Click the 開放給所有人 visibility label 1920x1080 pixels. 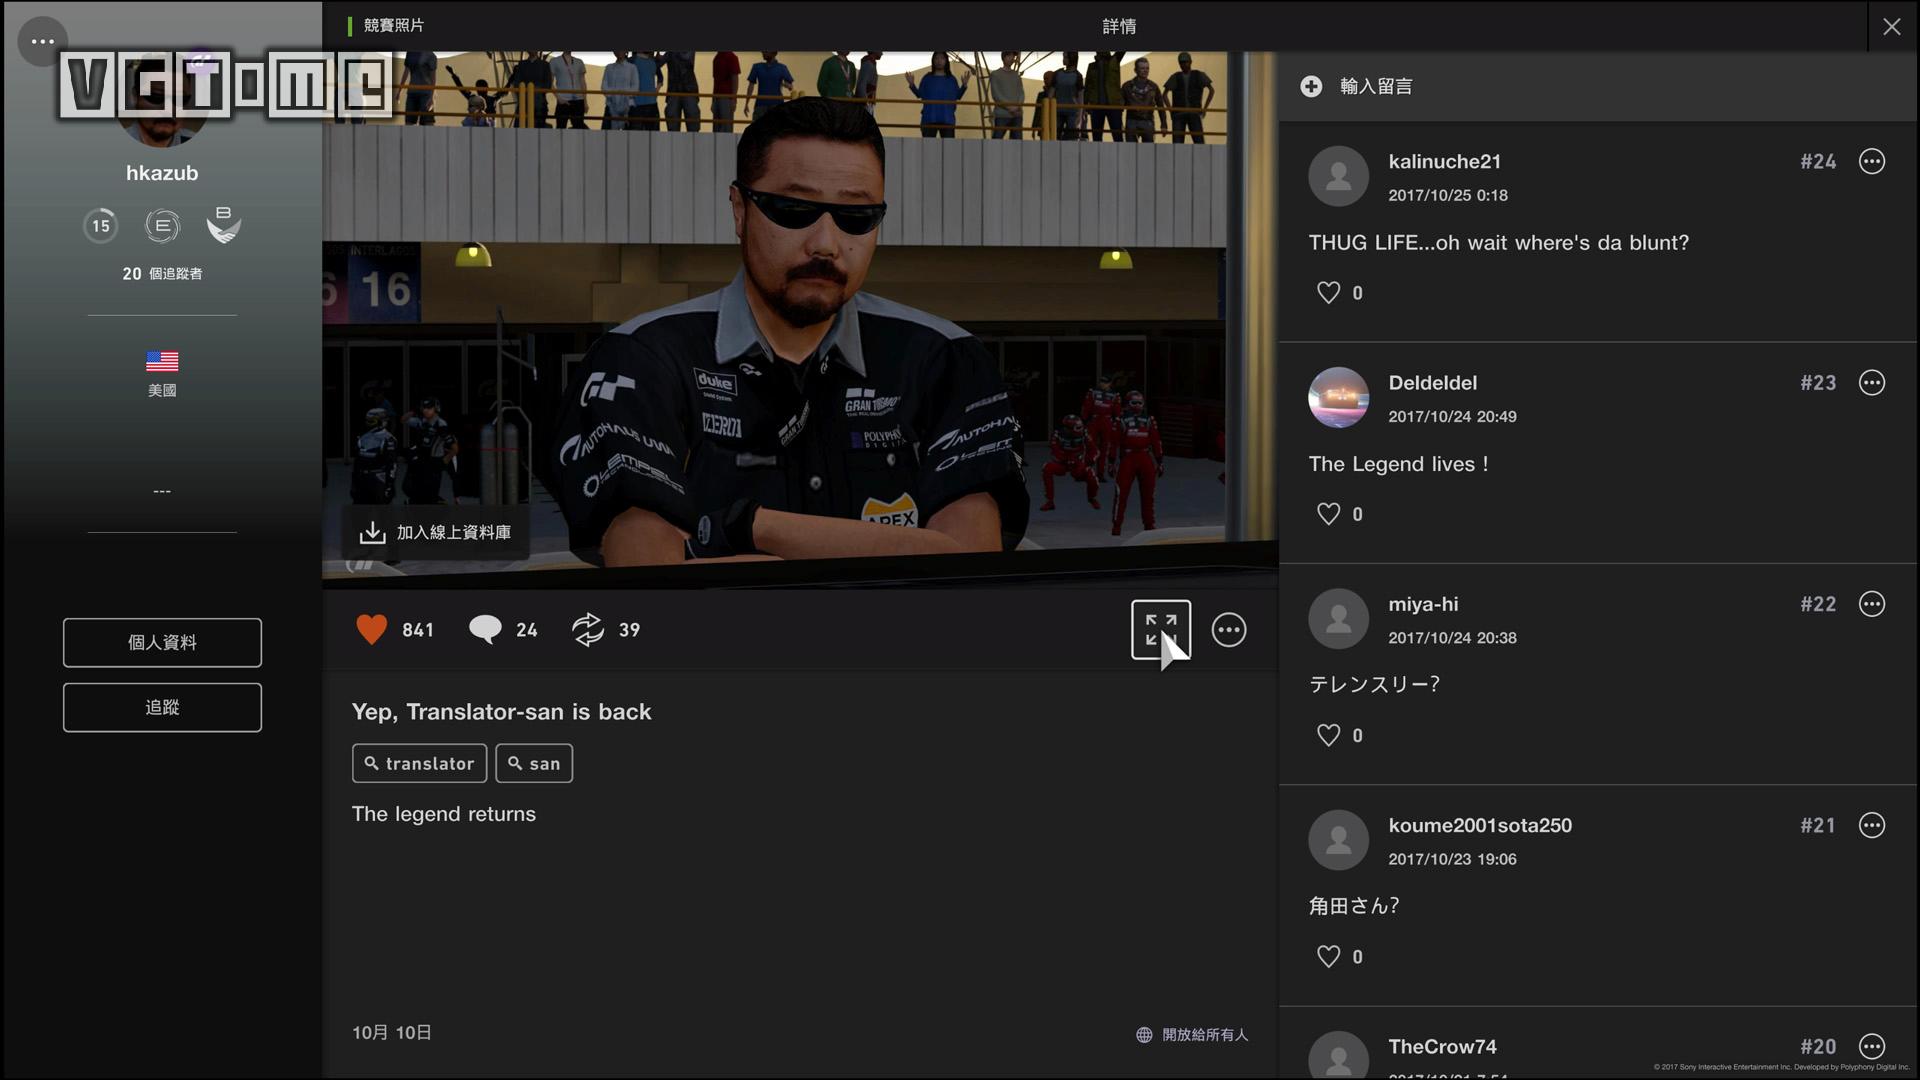pyautogui.click(x=1205, y=1035)
